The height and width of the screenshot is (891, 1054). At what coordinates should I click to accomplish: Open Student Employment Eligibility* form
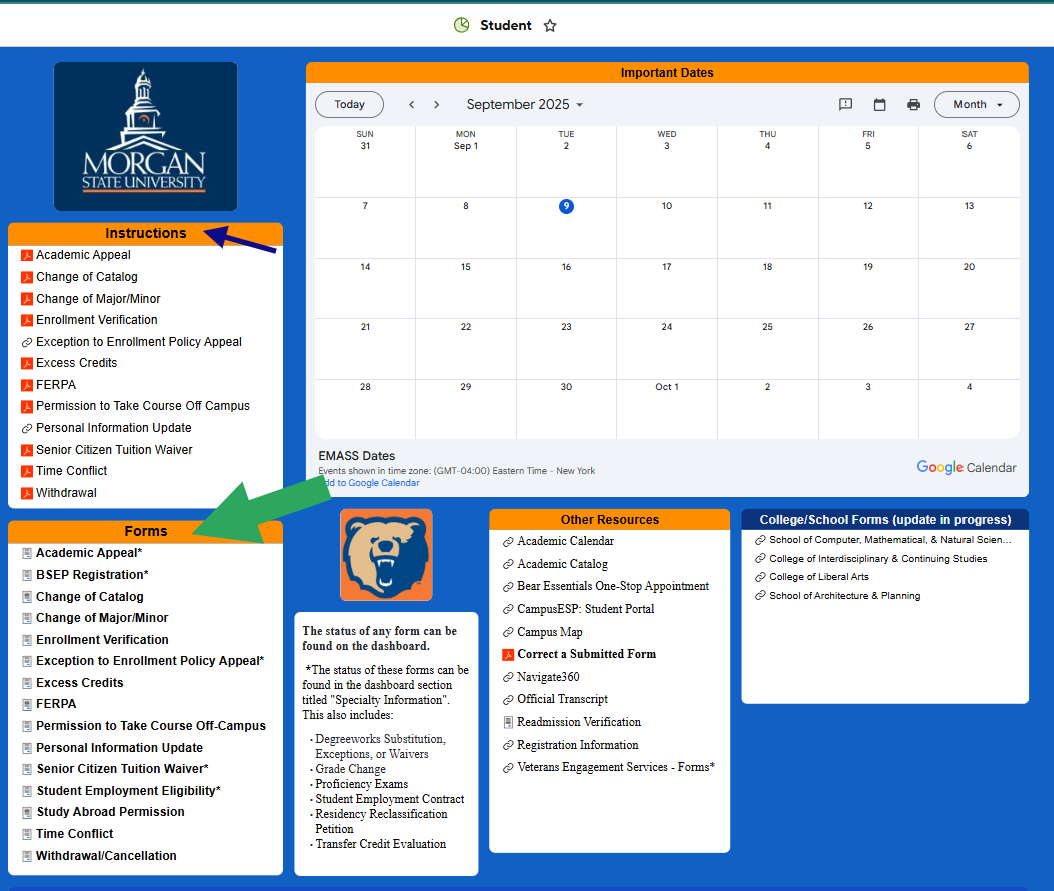point(128,791)
